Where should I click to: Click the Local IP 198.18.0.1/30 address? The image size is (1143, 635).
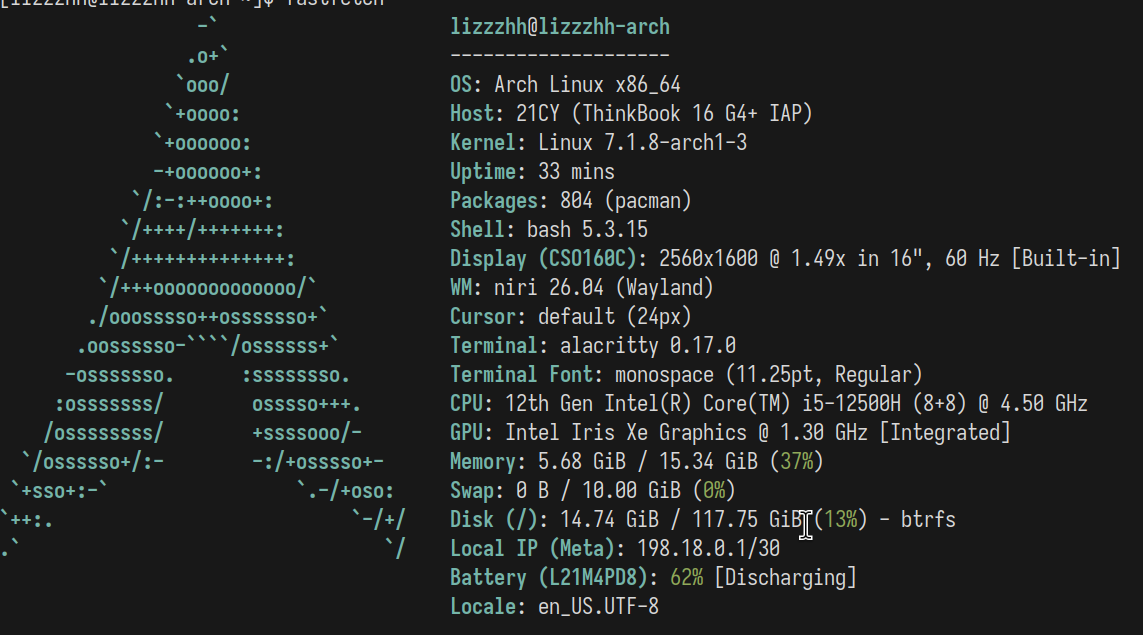tap(709, 548)
